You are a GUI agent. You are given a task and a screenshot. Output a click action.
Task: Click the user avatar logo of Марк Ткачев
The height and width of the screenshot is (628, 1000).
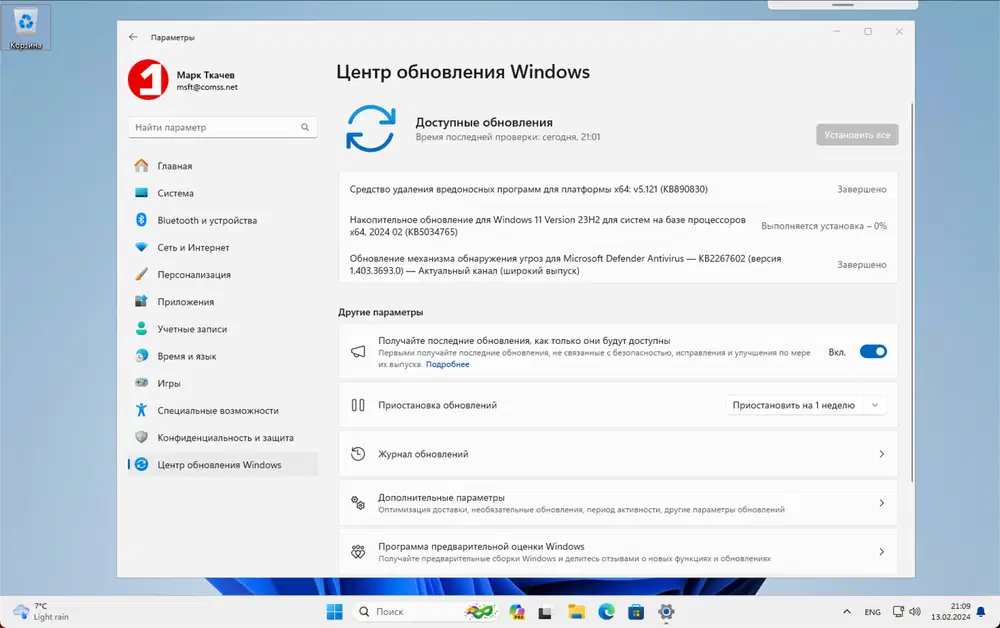click(148, 80)
